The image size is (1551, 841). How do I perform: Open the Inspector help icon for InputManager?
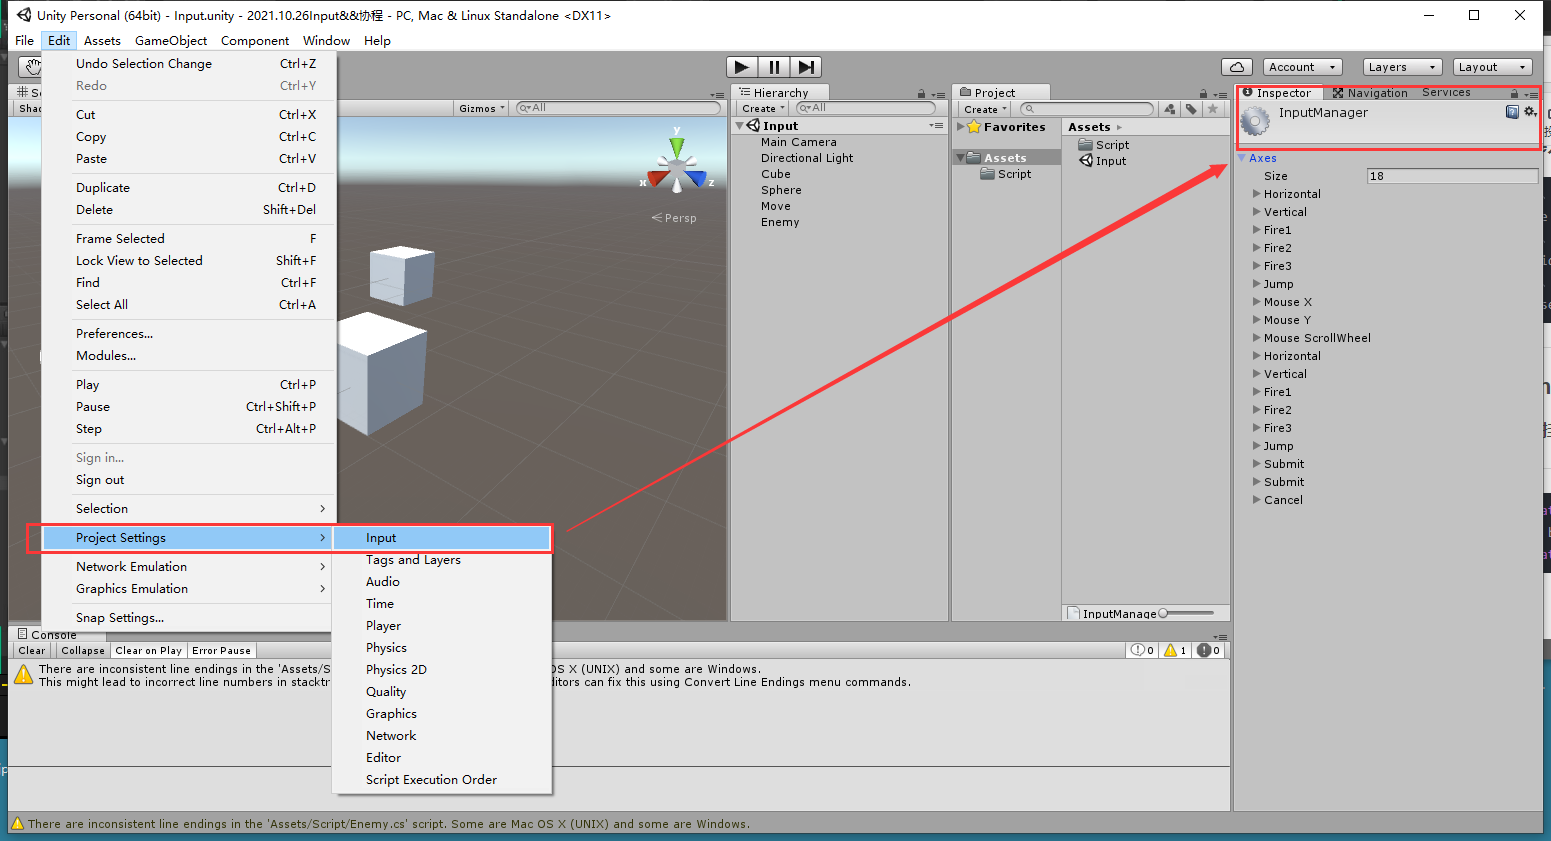1513,112
